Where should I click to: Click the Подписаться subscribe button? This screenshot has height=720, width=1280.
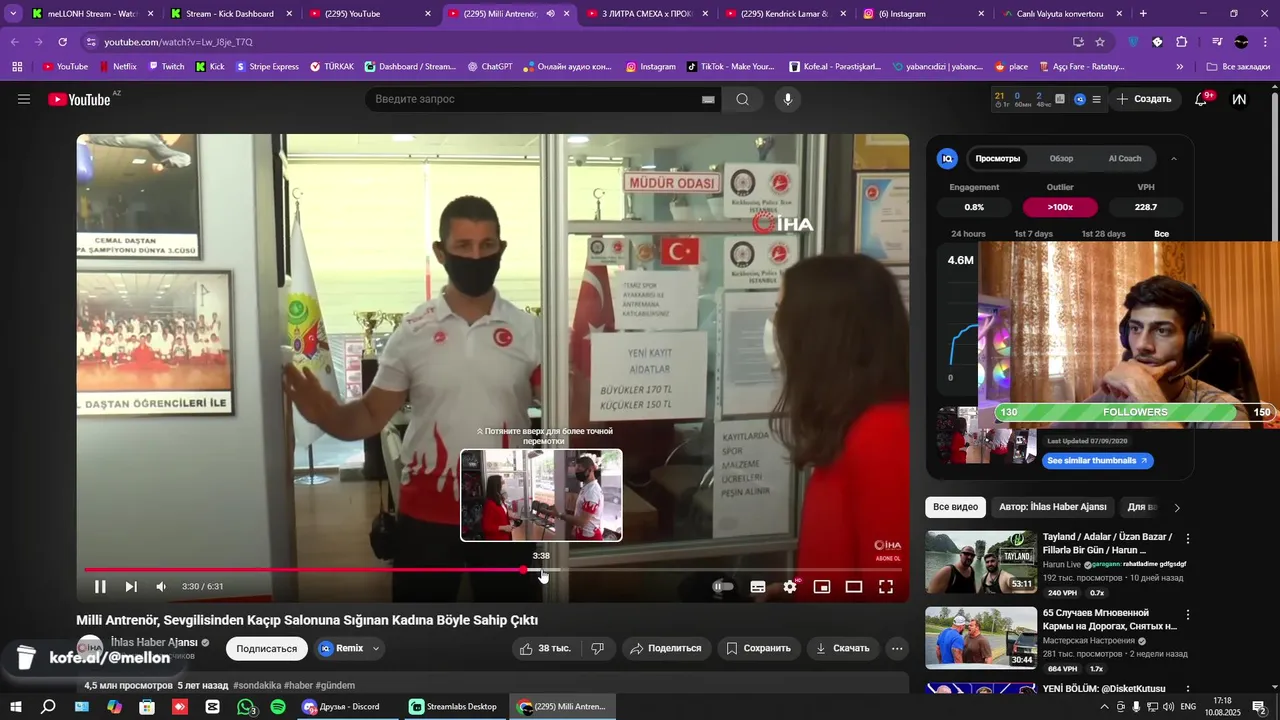(x=266, y=648)
